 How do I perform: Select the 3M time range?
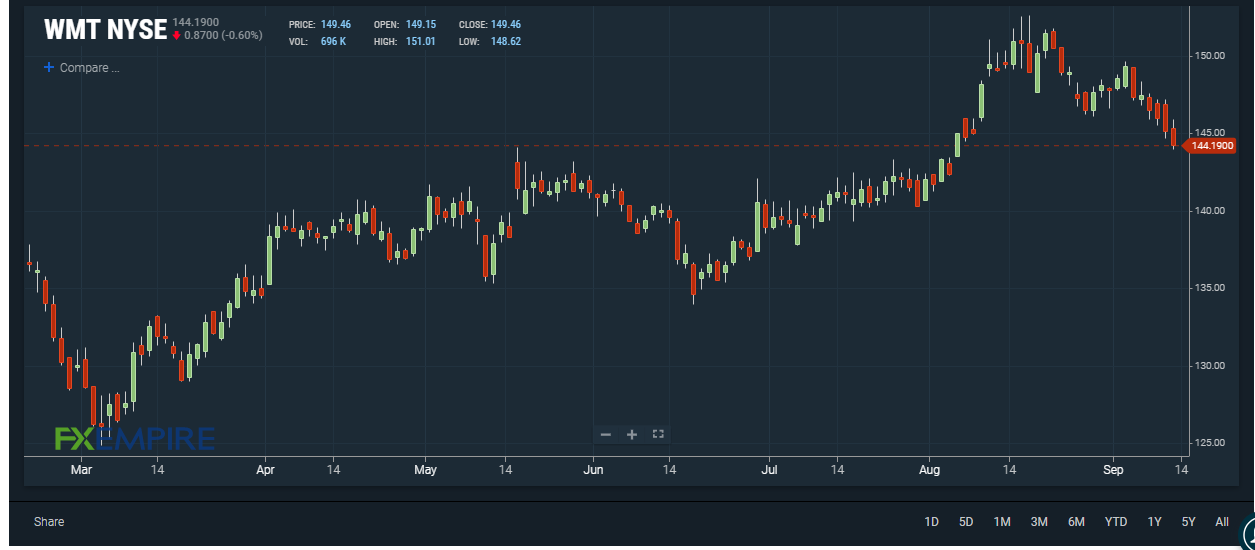(1039, 522)
